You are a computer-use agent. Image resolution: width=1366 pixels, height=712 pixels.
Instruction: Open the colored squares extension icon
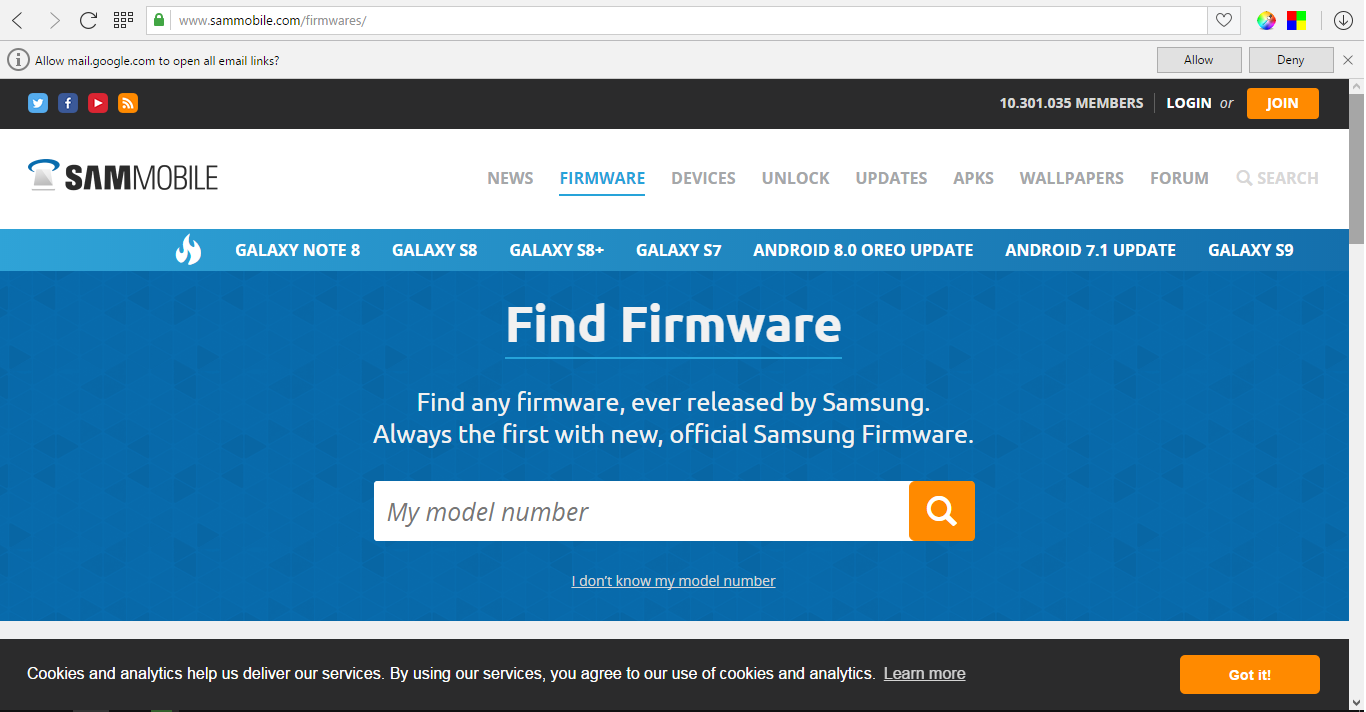point(1296,20)
